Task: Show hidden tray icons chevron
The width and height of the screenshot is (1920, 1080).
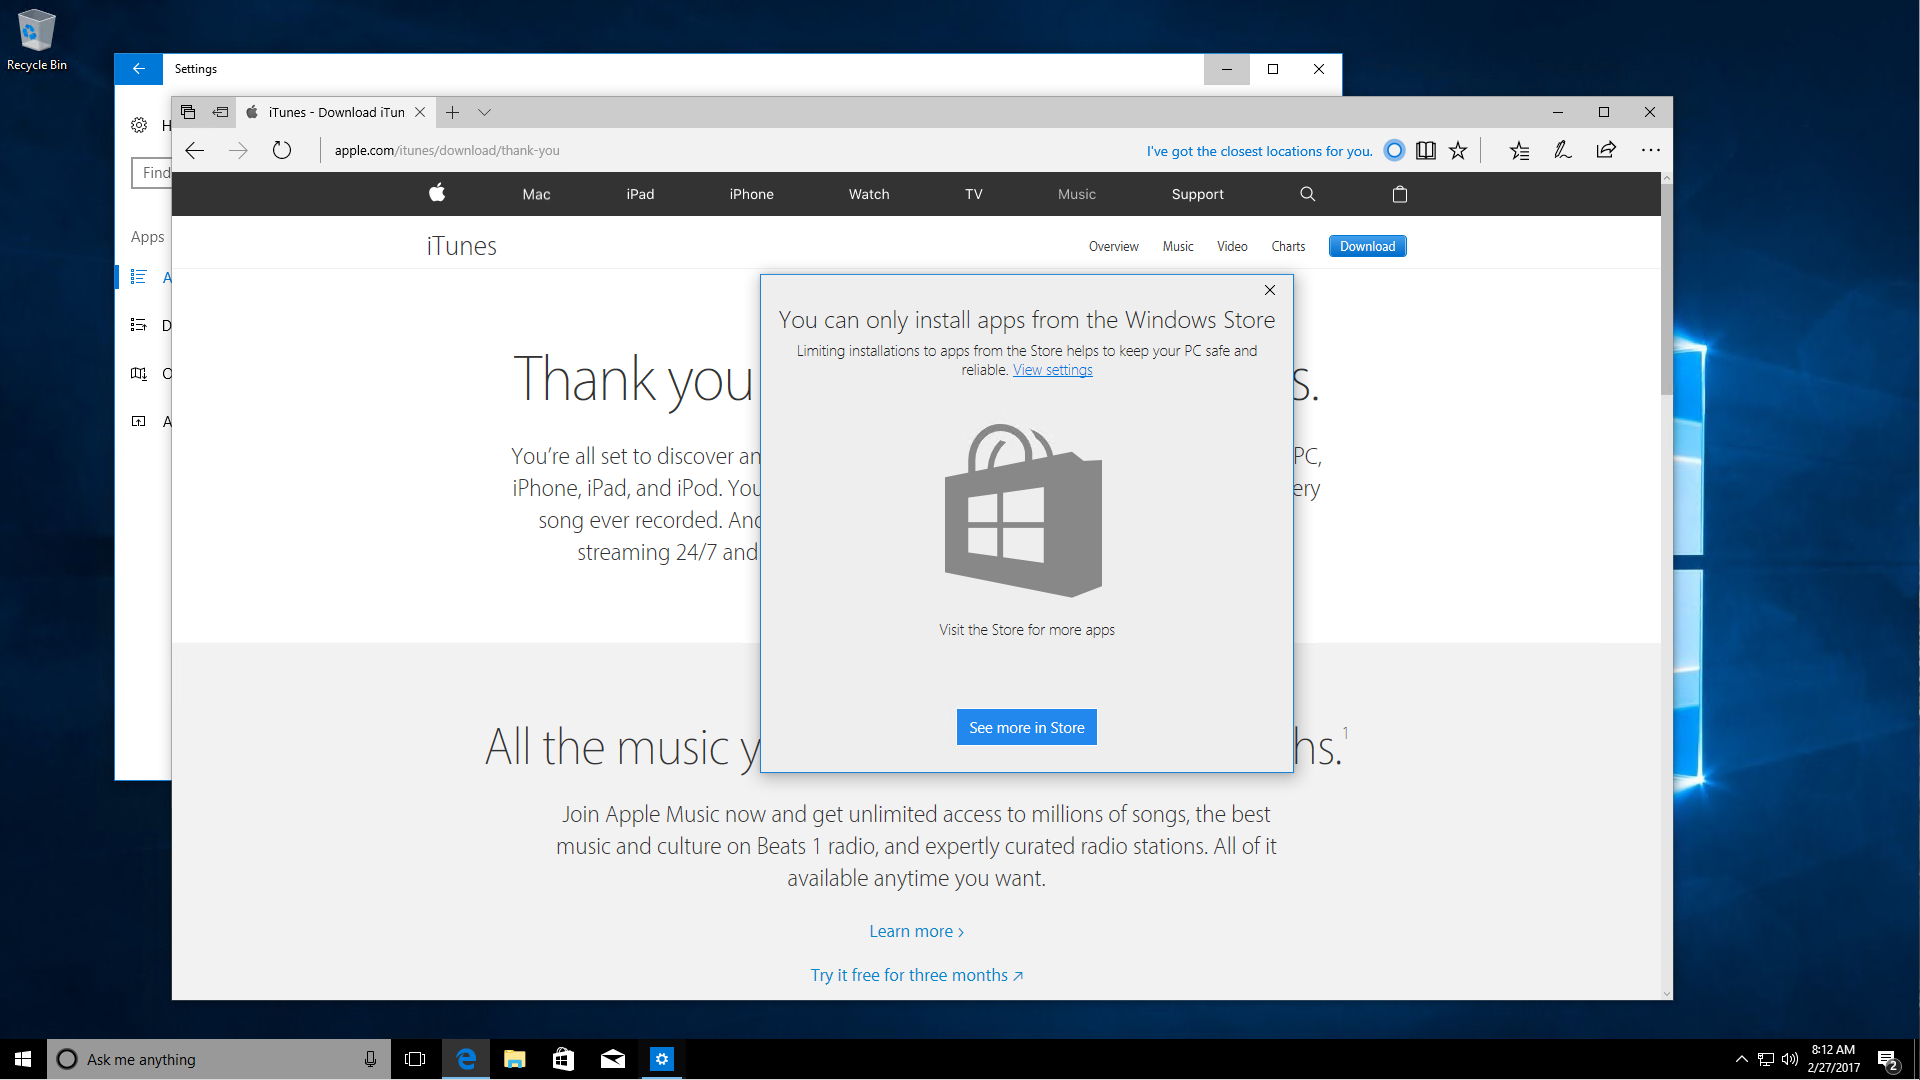Action: tap(1741, 1059)
